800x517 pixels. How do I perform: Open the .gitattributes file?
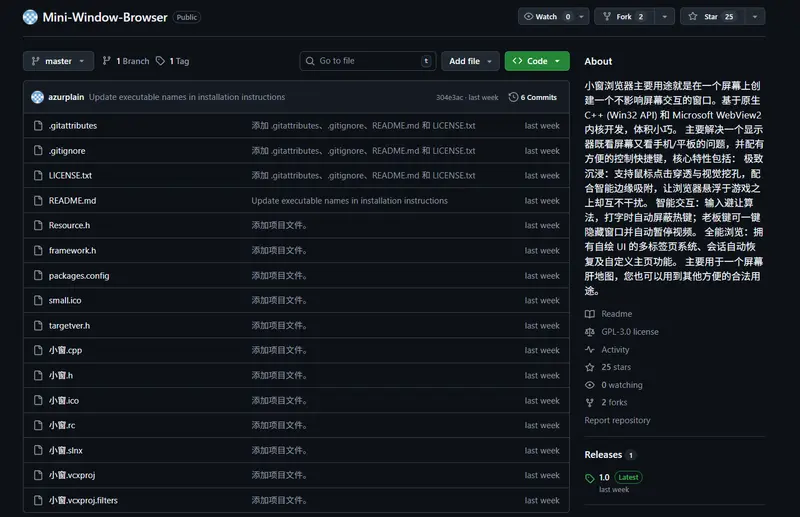click(x=72, y=126)
